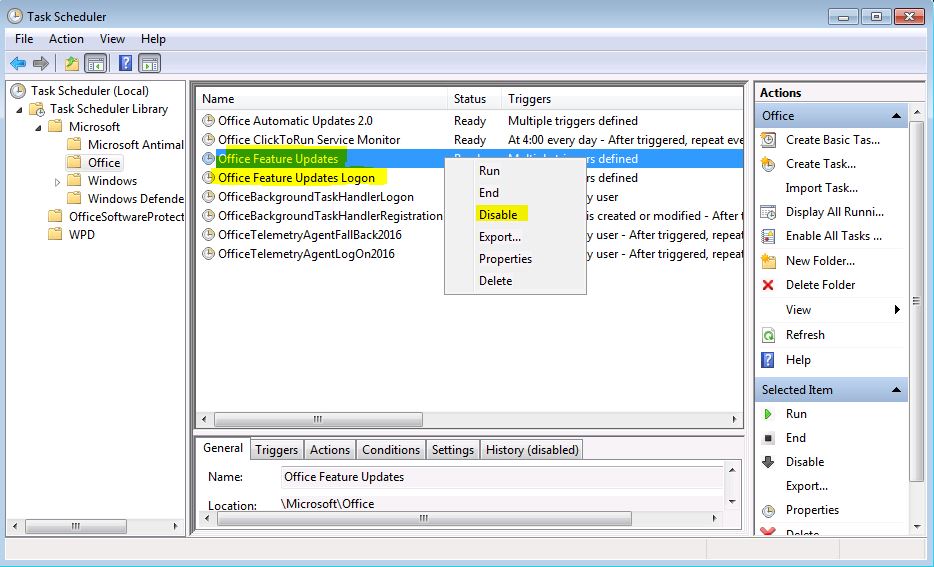Screen dimensions: 934x567
Task: Click the Enable All Tasks History icon
Action: 768,236
